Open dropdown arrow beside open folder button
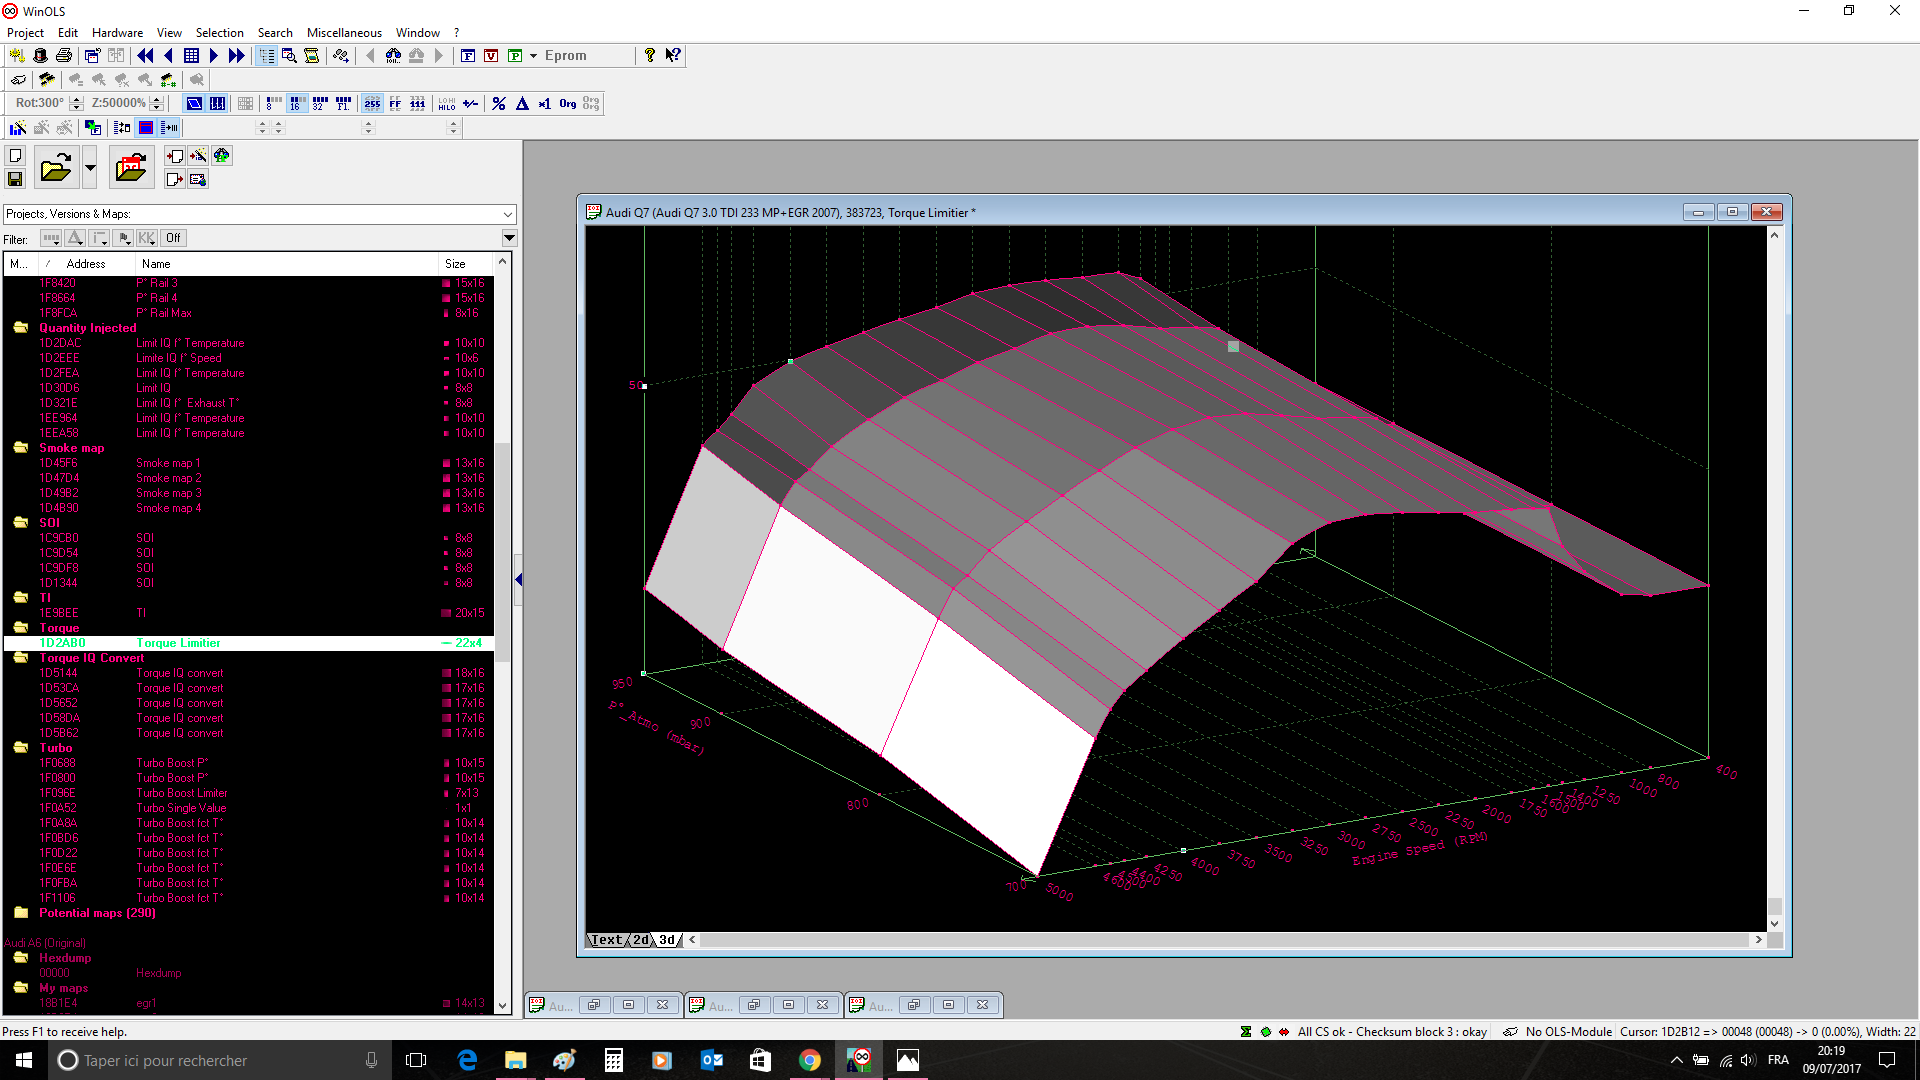This screenshot has height=1080, width=1920. [90, 168]
